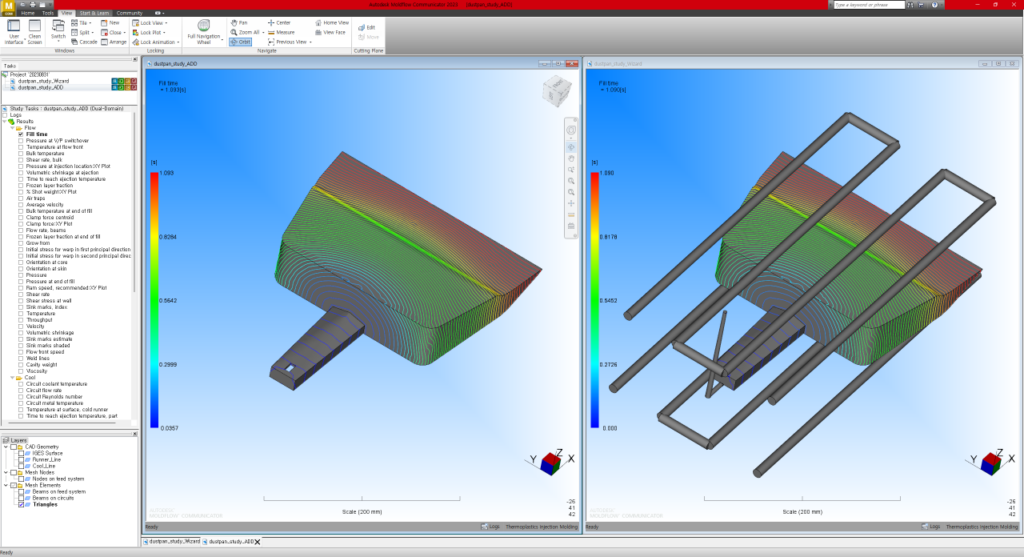Open the Tools ribbon tab
Image resolution: width=1024 pixels, height=557 pixels.
click(x=48, y=13)
